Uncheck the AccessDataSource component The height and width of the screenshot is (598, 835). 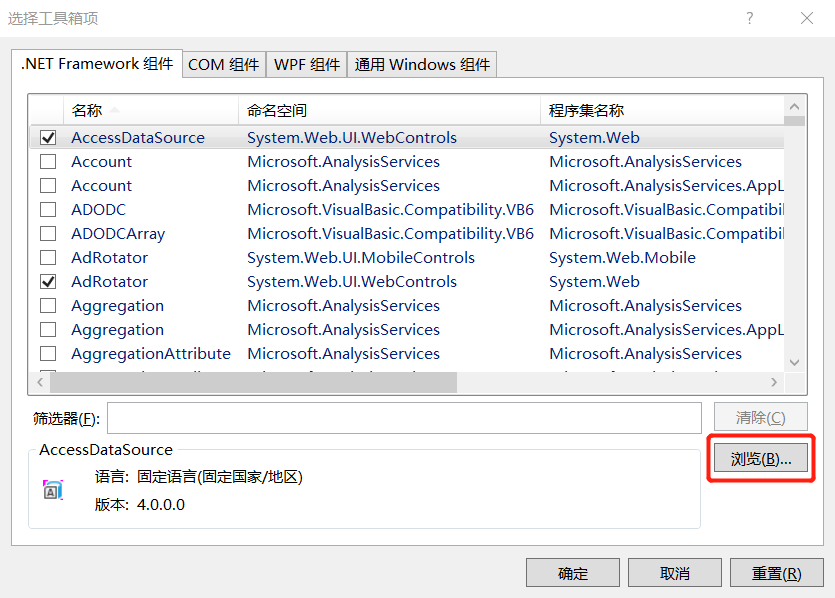47,137
